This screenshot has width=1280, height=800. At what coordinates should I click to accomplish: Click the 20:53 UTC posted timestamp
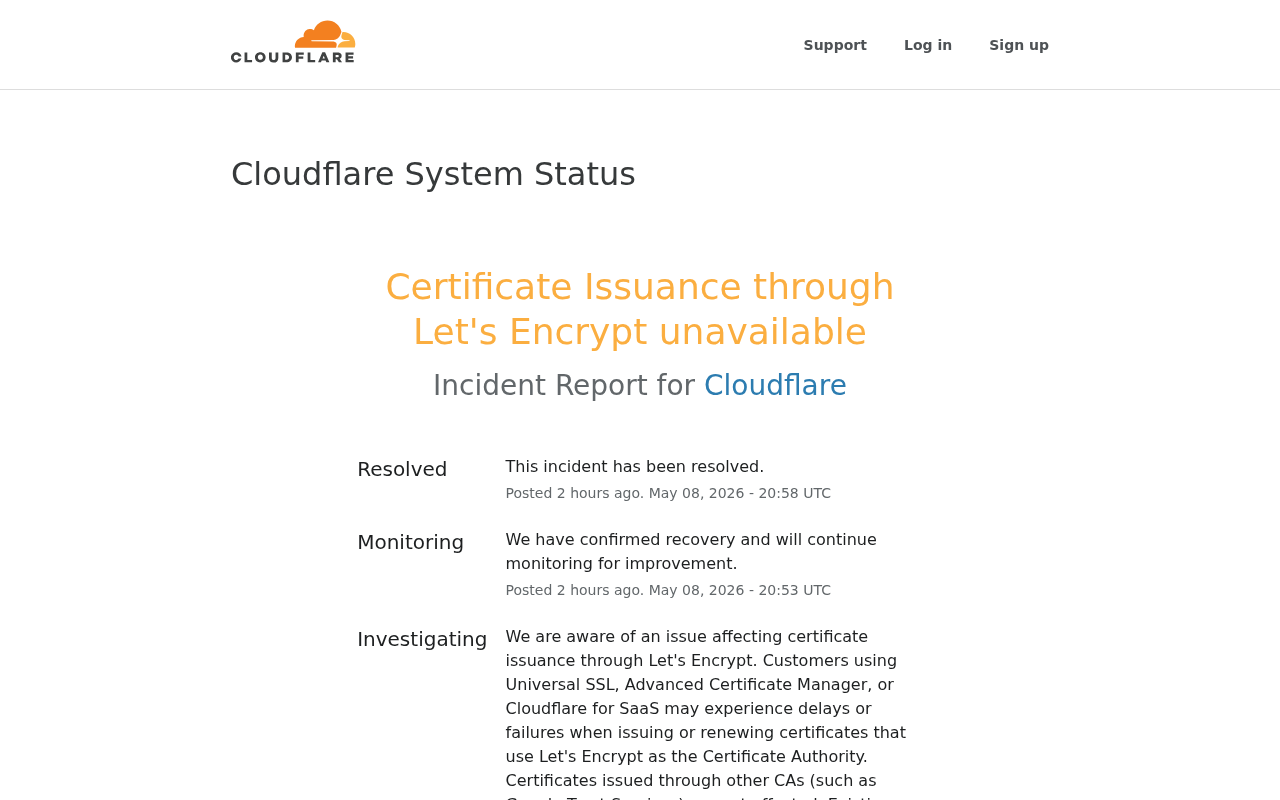click(668, 590)
